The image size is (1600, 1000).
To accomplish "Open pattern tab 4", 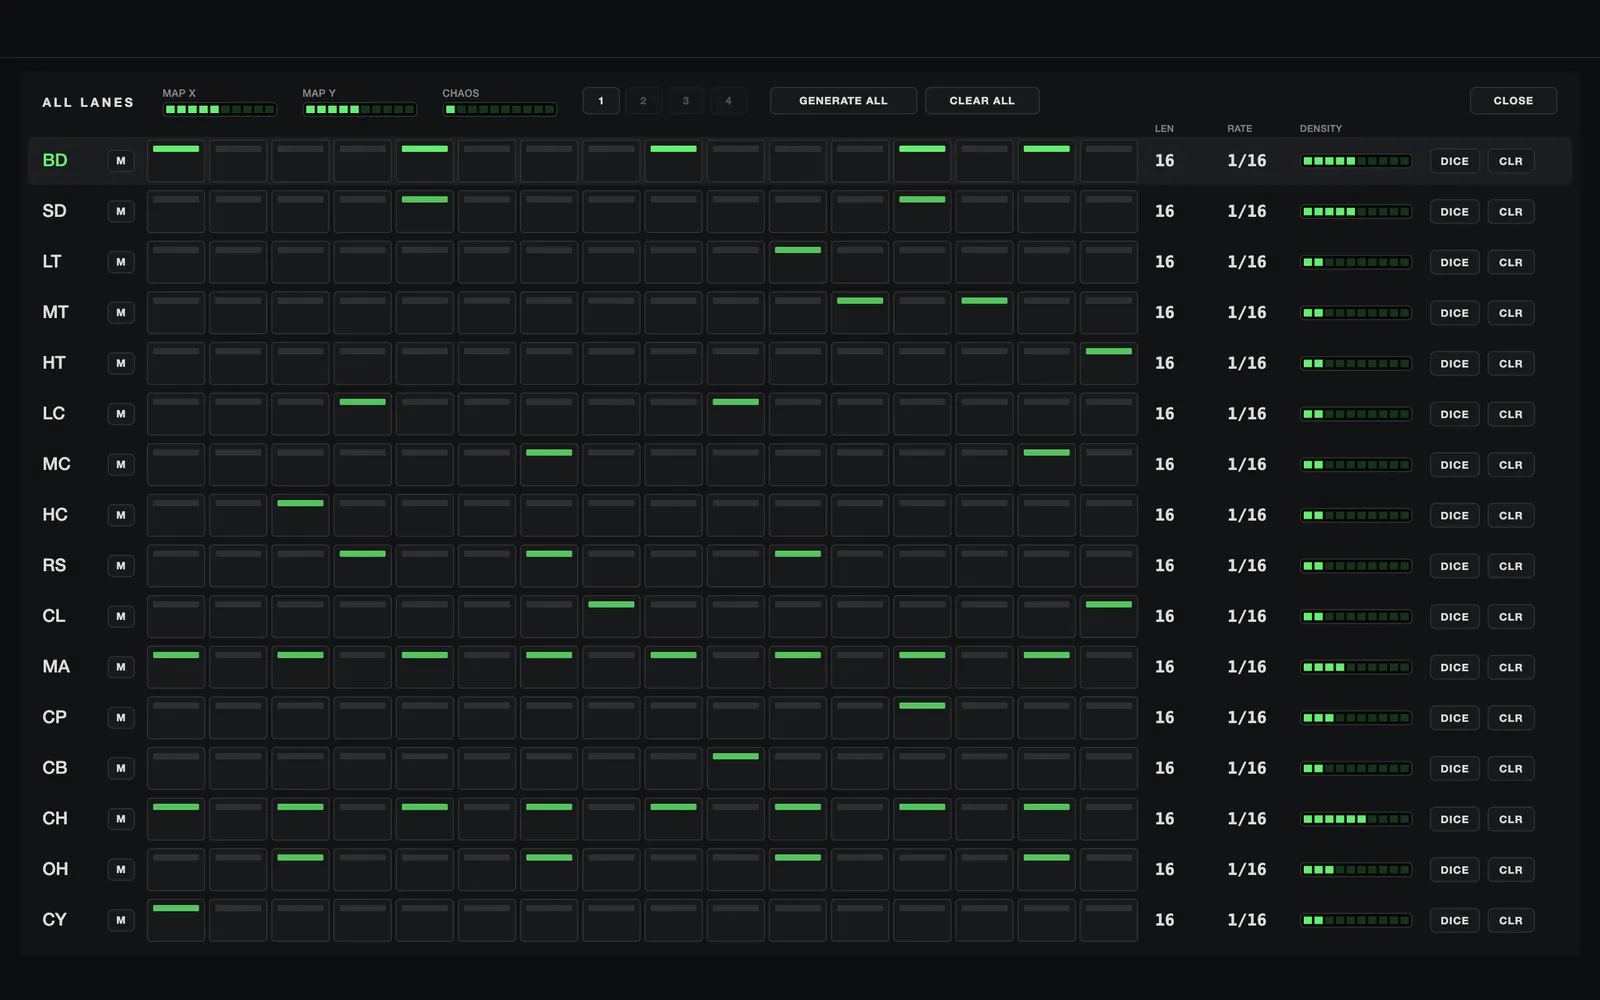I will [x=728, y=101].
